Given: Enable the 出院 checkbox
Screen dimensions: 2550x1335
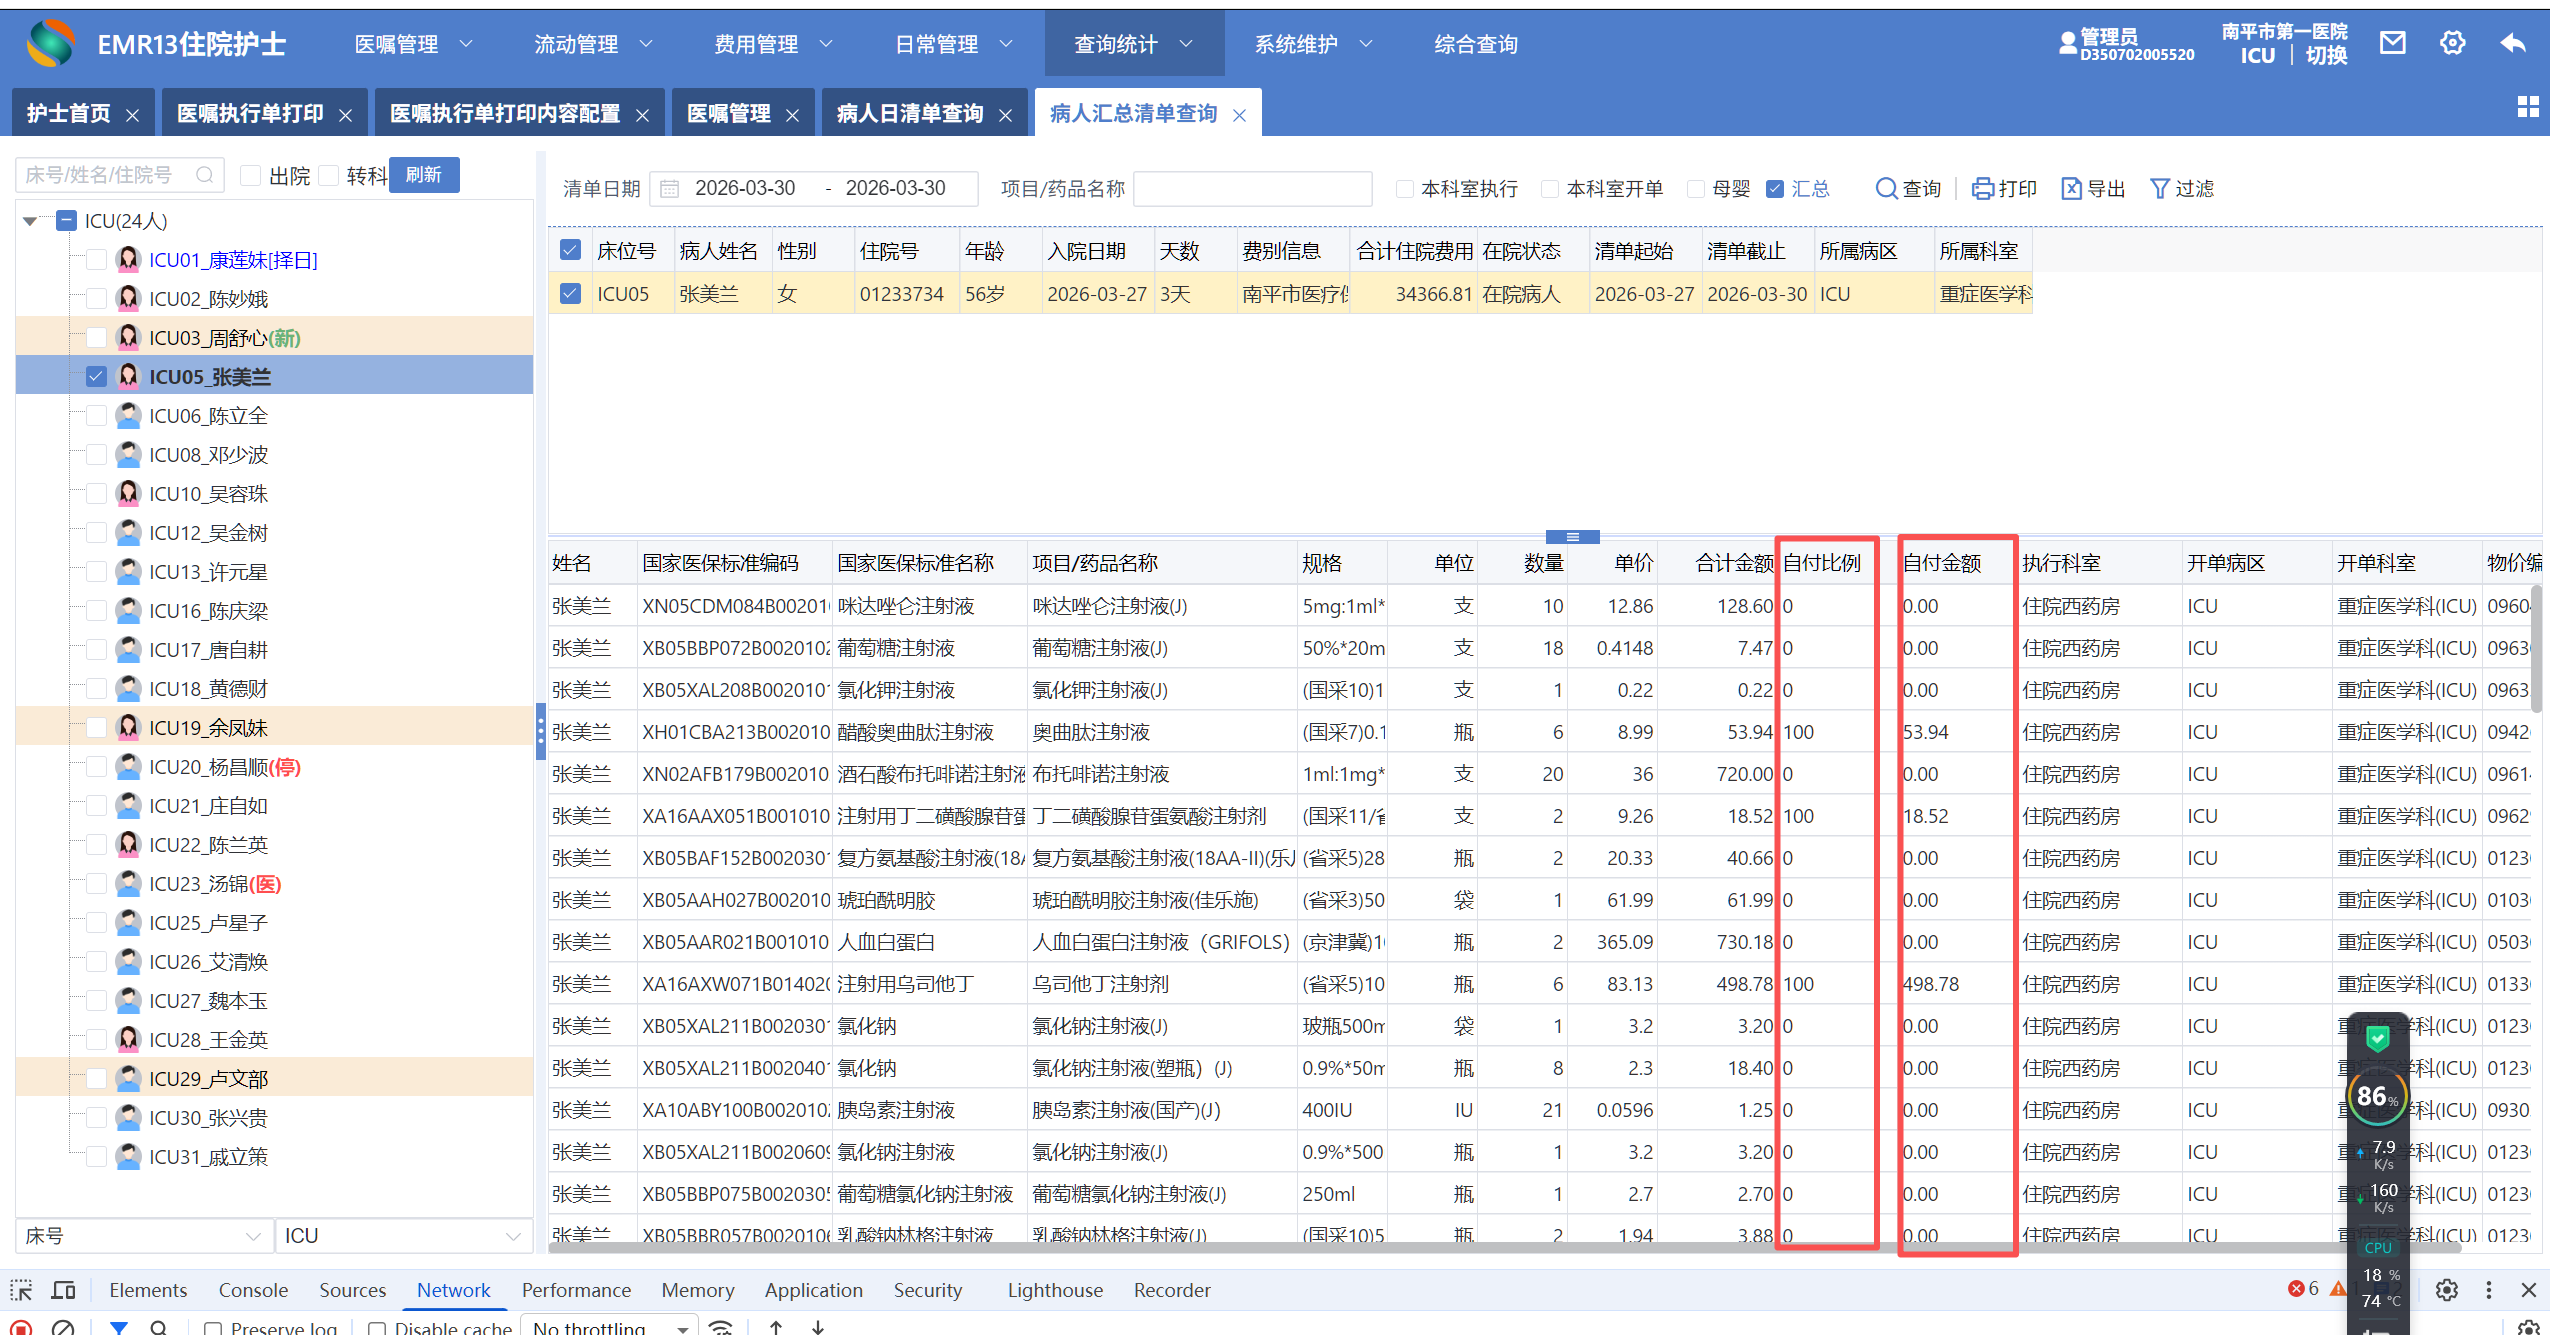Looking at the screenshot, I should [x=251, y=176].
